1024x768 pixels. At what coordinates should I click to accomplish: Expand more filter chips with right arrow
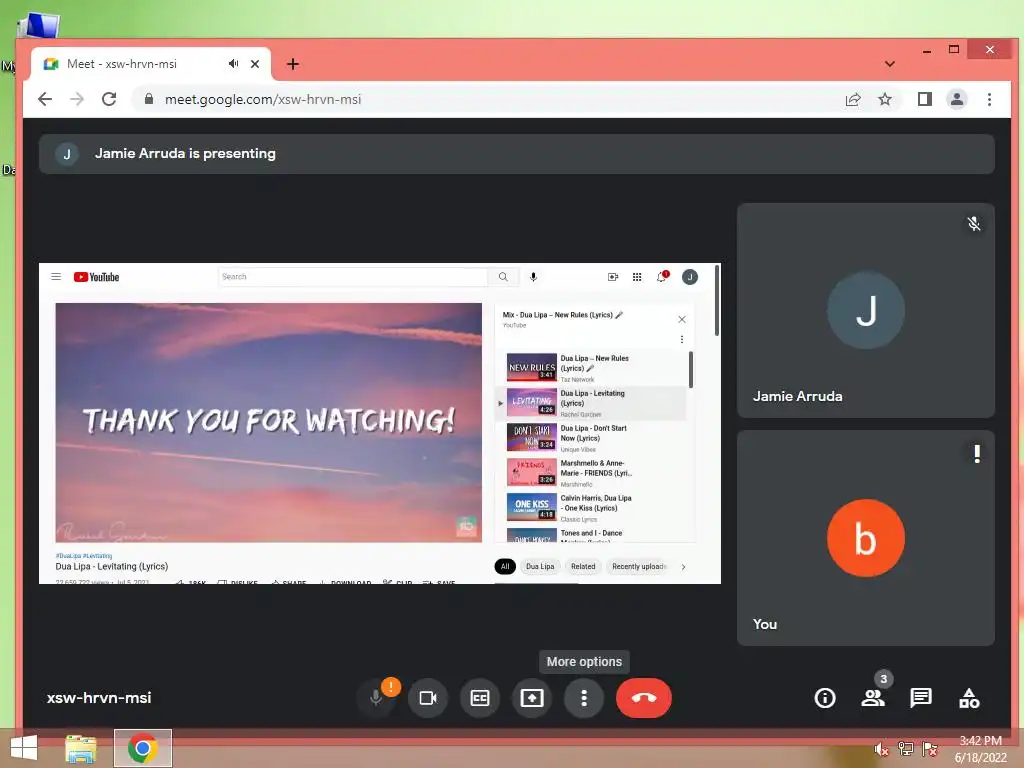683,566
